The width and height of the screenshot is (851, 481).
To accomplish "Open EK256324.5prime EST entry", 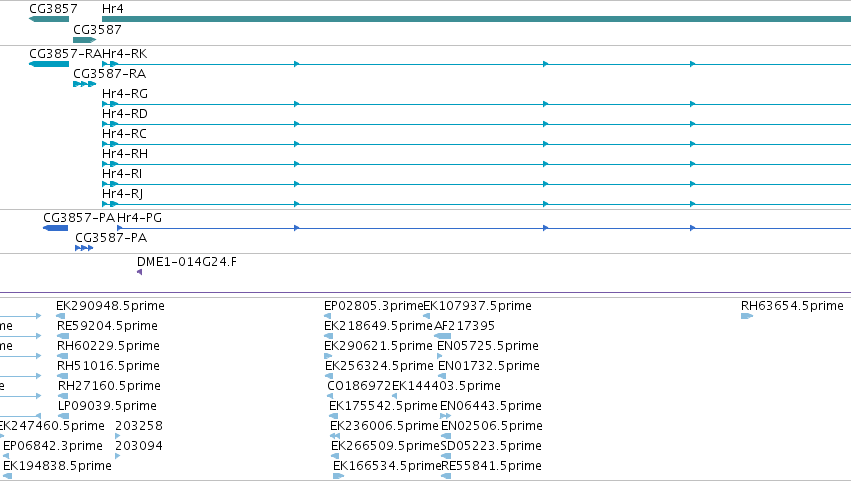I will pyautogui.click(x=379, y=366).
